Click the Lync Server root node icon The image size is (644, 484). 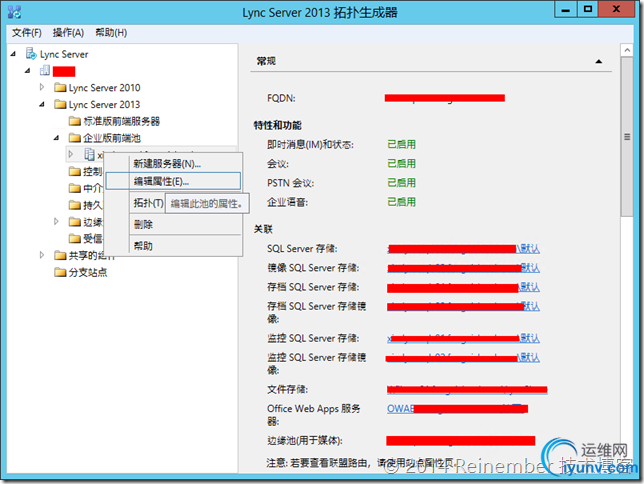[31, 54]
